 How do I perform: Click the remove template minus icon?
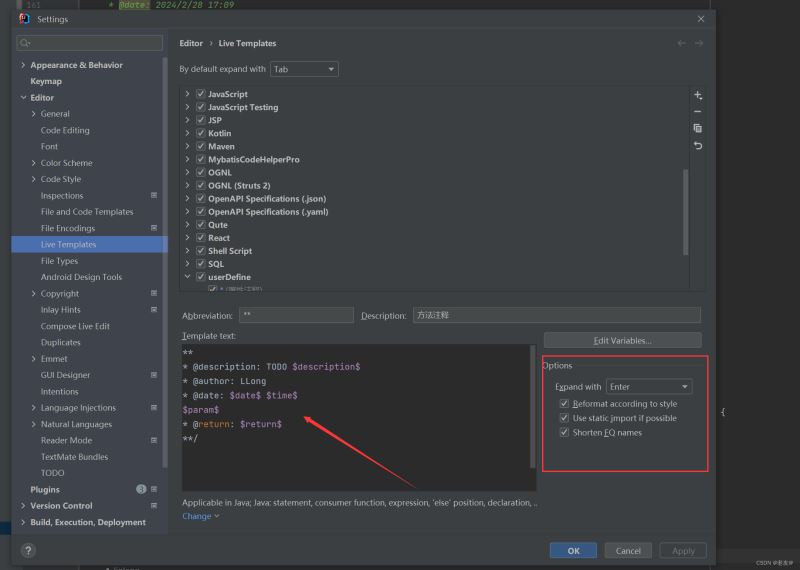coord(698,112)
